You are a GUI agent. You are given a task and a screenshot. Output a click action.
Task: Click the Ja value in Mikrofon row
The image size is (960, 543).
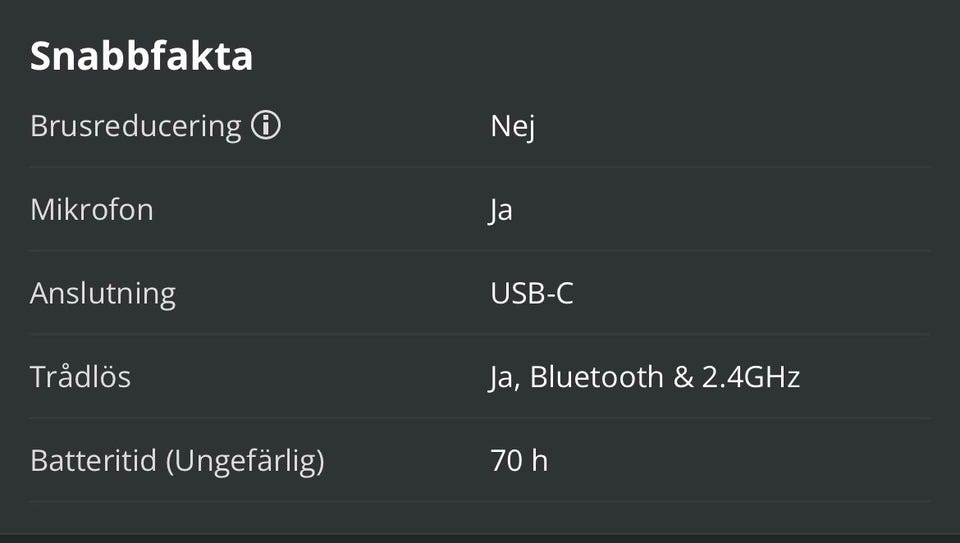[x=501, y=211]
